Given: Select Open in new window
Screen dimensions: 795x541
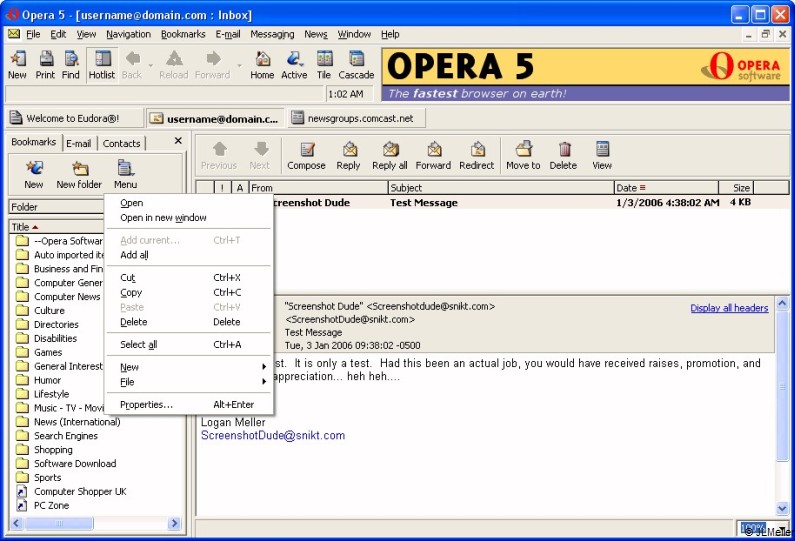Looking at the screenshot, I should click(x=189, y=218).
